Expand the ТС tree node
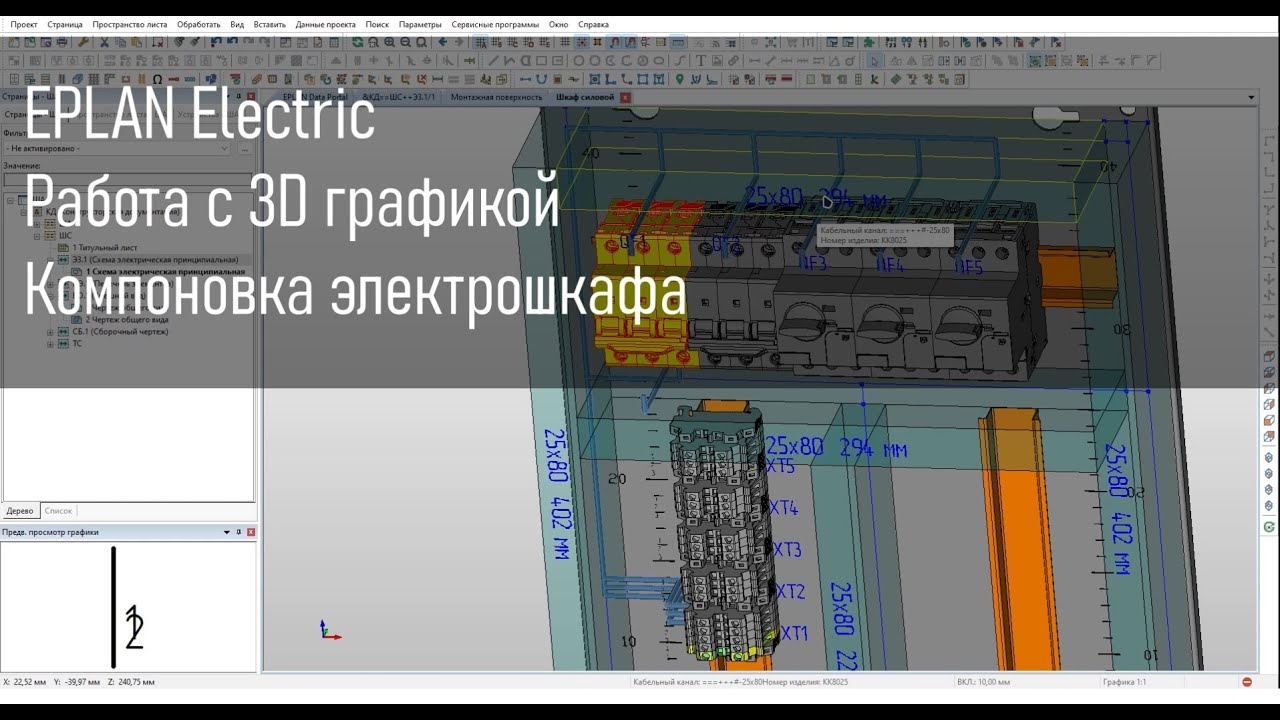 click(x=50, y=344)
